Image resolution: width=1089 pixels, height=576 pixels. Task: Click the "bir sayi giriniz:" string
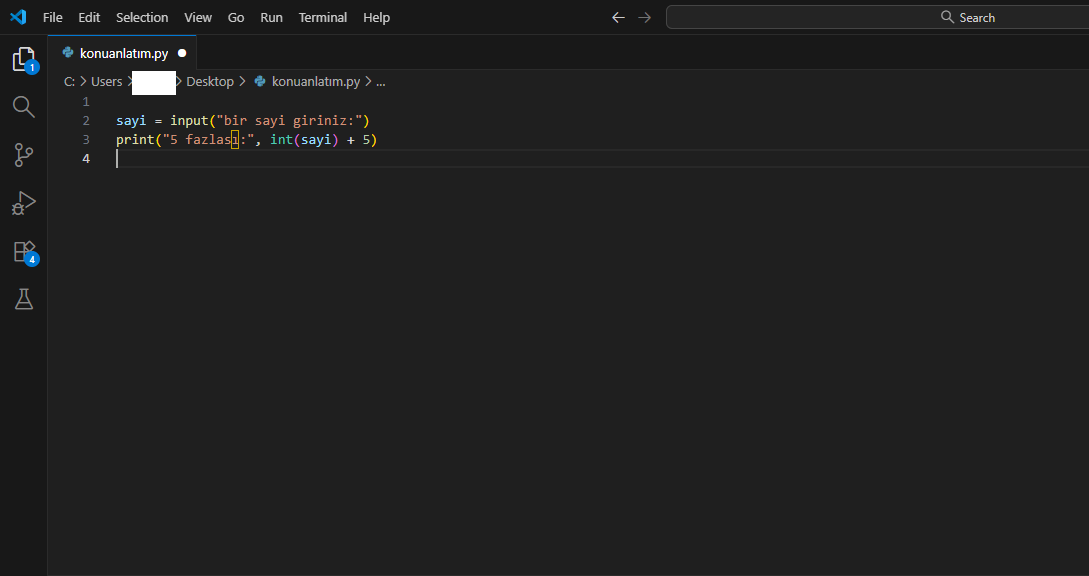289,120
